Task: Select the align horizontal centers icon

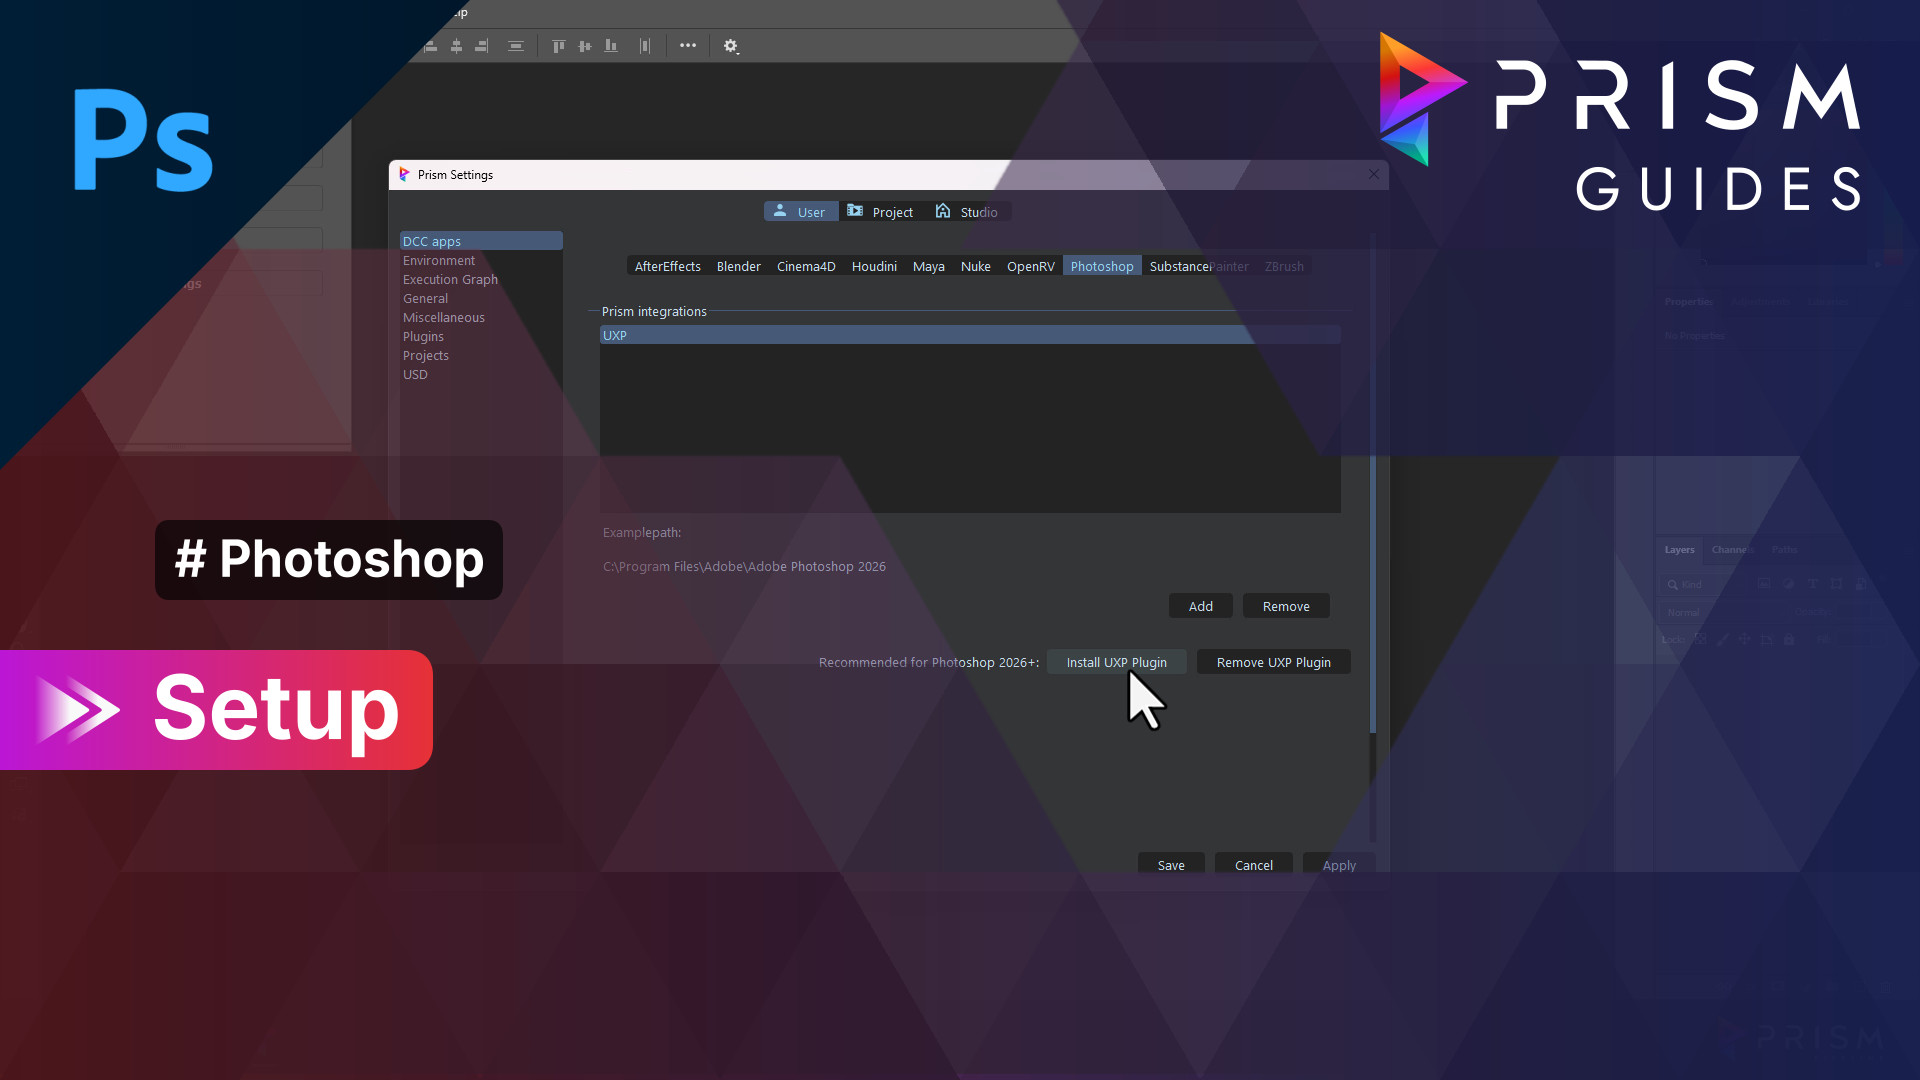Action: tap(456, 46)
